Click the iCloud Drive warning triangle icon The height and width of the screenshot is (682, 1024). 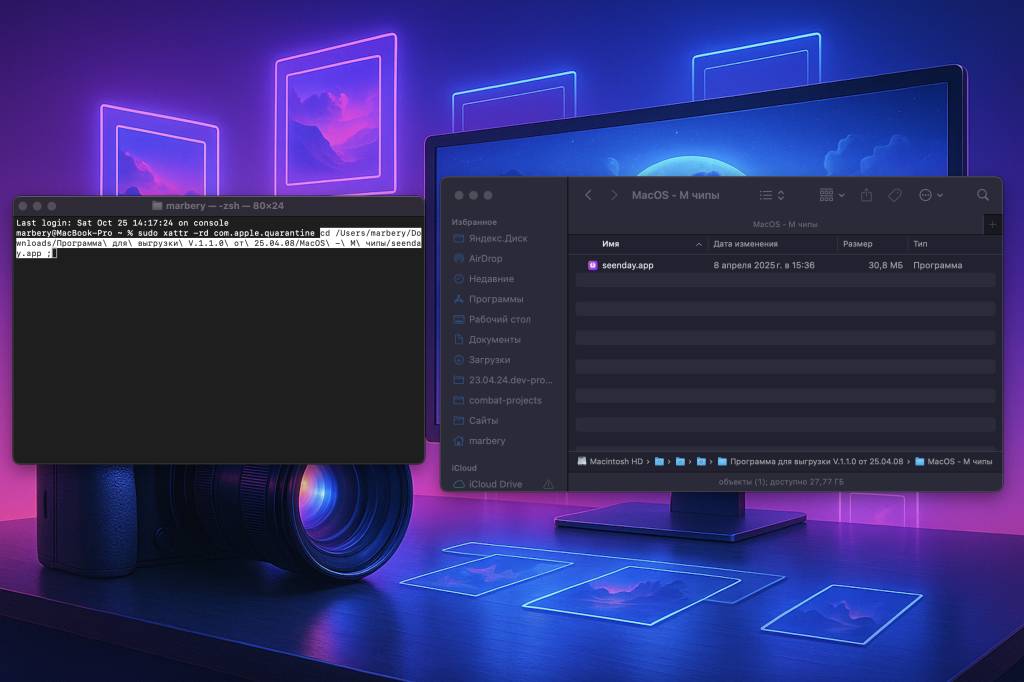pyautogui.click(x=548, y=484)
